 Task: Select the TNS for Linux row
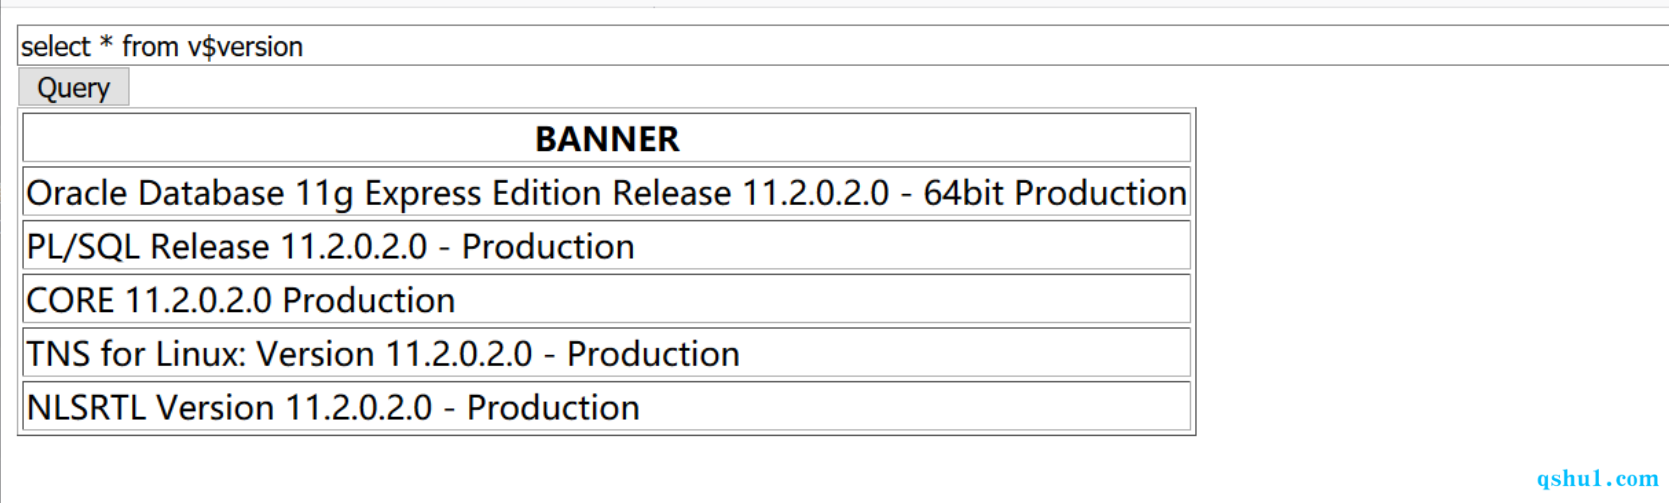click(x=607, y=353)
